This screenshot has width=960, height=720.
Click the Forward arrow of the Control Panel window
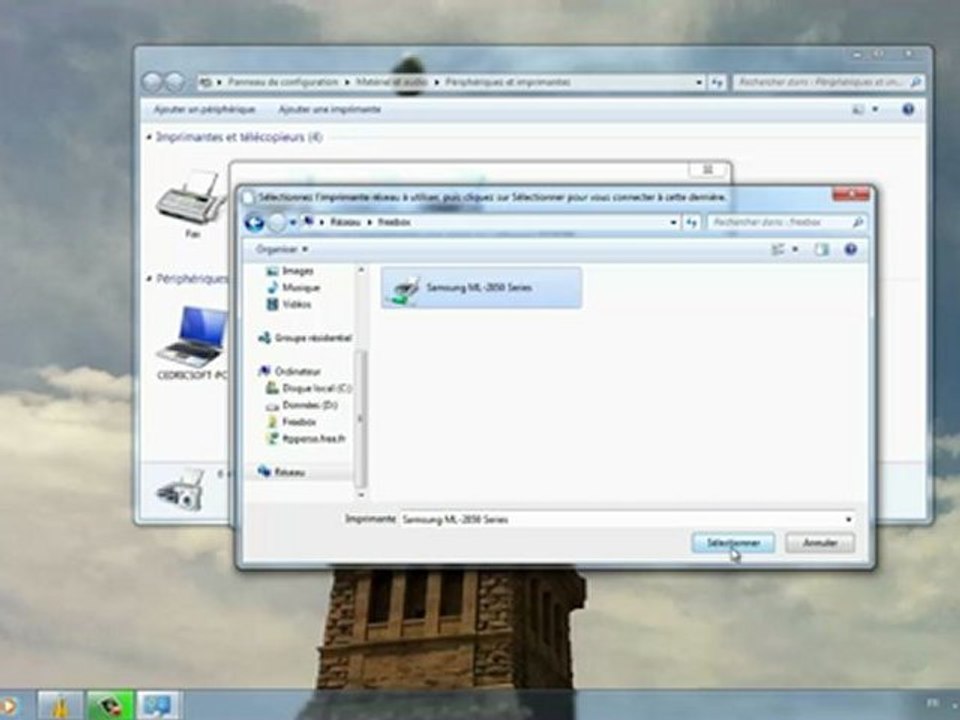(174, 82)
